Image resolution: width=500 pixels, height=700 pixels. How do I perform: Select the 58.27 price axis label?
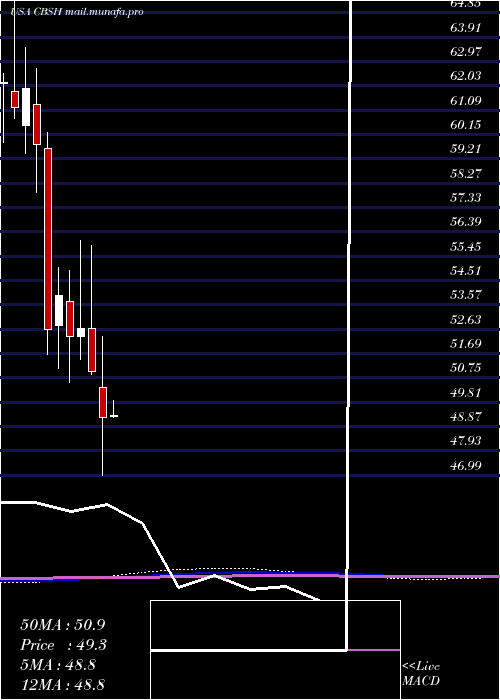tap(467, 173)
